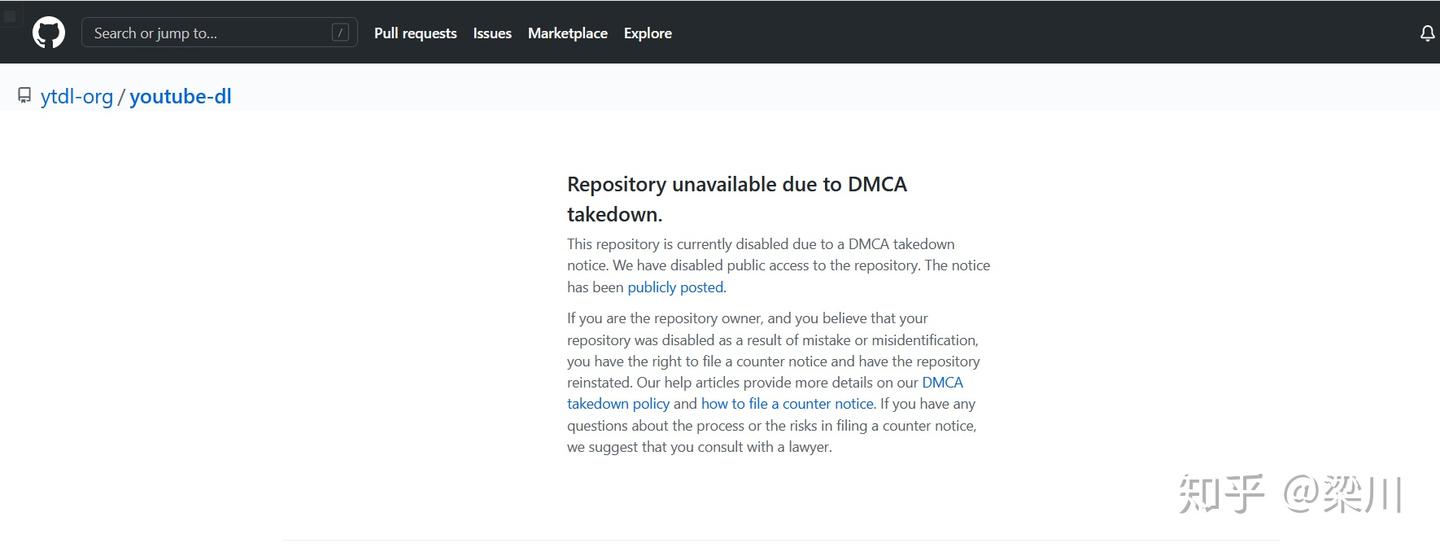Click the slash between ytdl-org and youtube-dl
The image size is (1440, 552).
(x=121, y=97)
